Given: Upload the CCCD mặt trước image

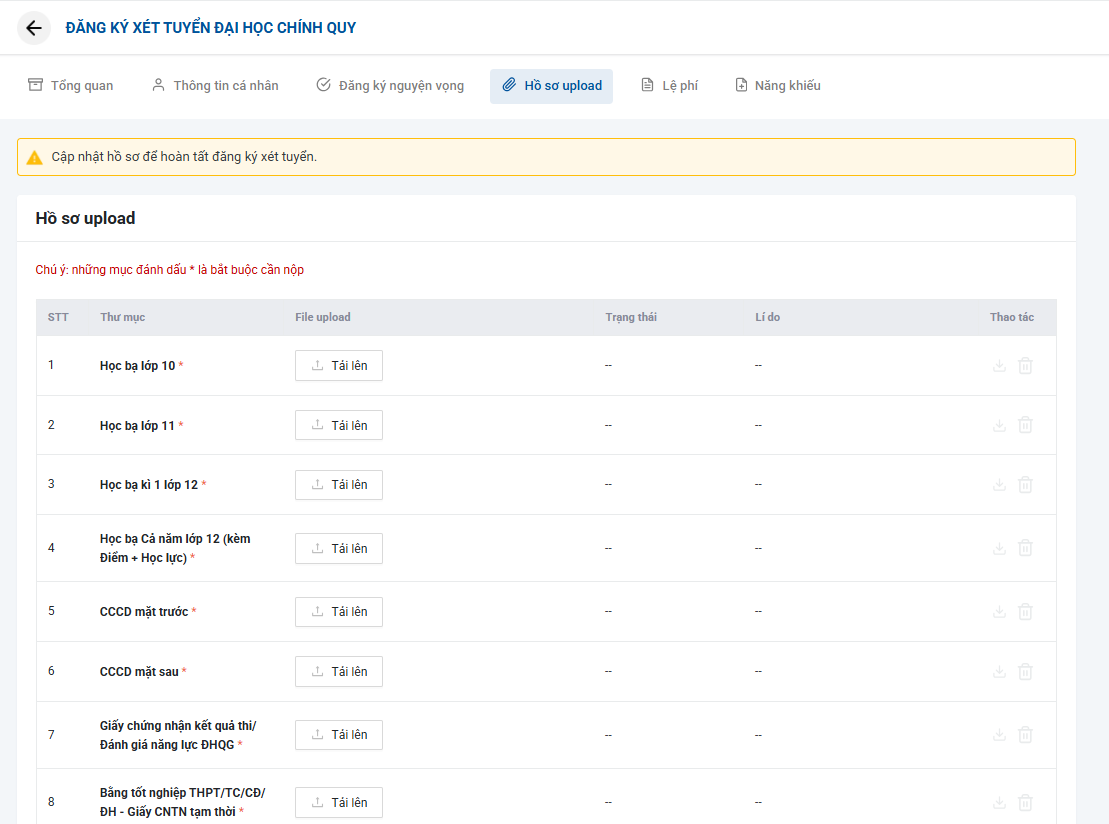Looking at the screenshot, I should tap(338, 612).
